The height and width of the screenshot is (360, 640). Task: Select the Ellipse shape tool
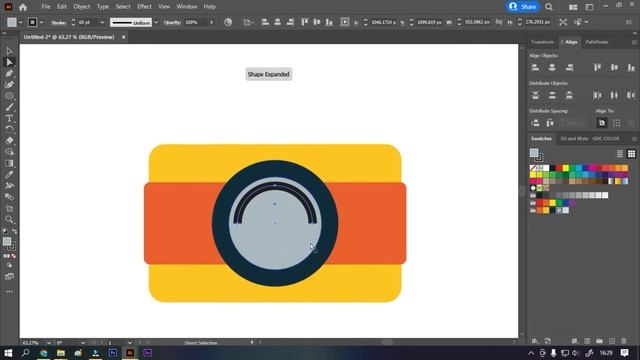click(9, 96)
